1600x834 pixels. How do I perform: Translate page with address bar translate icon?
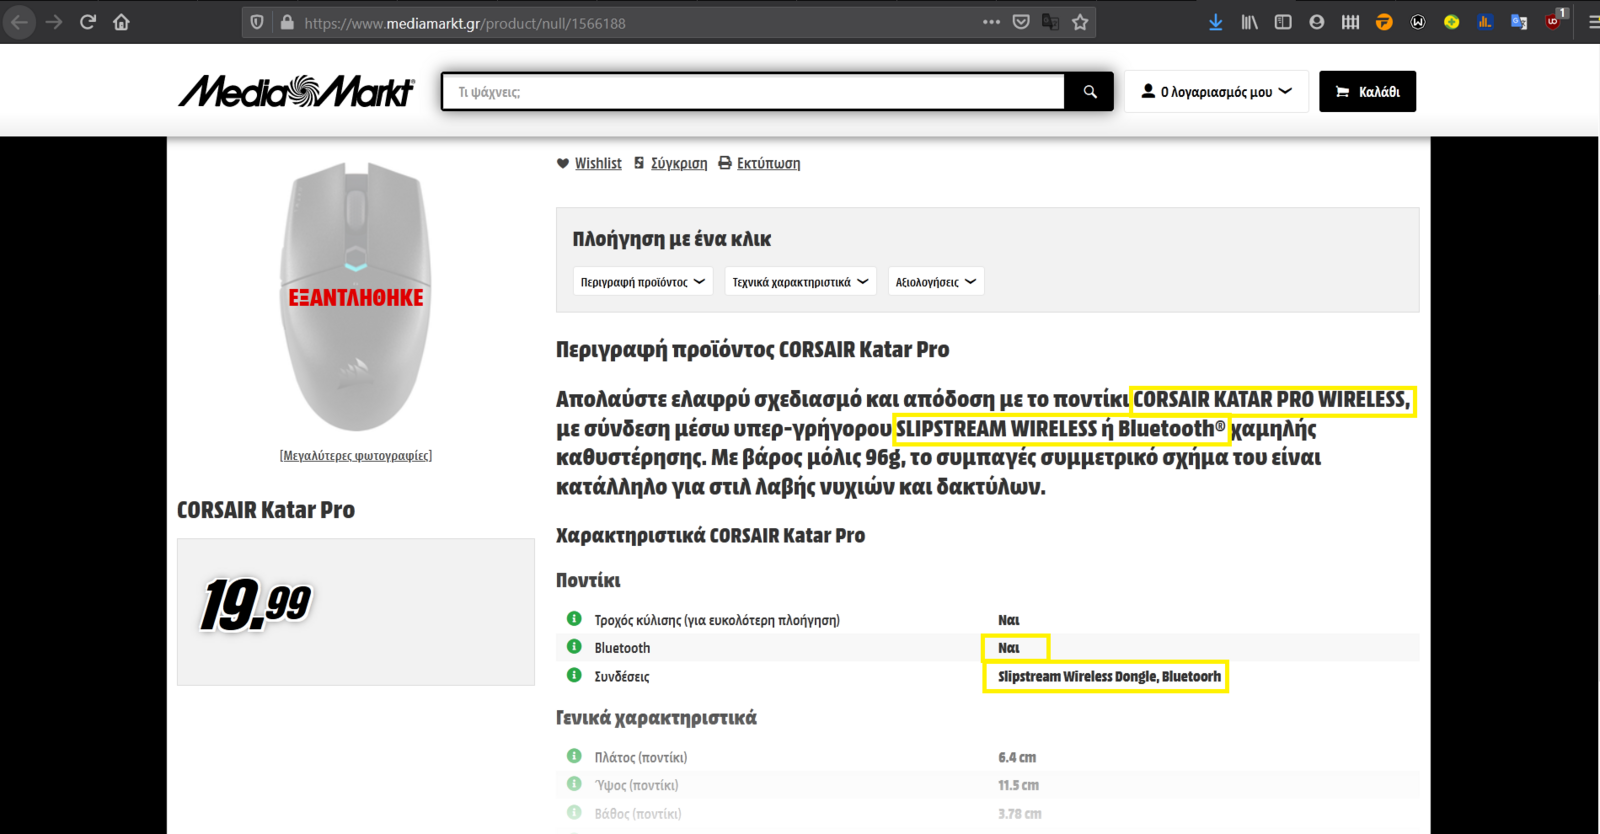click(x=1050, y=22)
